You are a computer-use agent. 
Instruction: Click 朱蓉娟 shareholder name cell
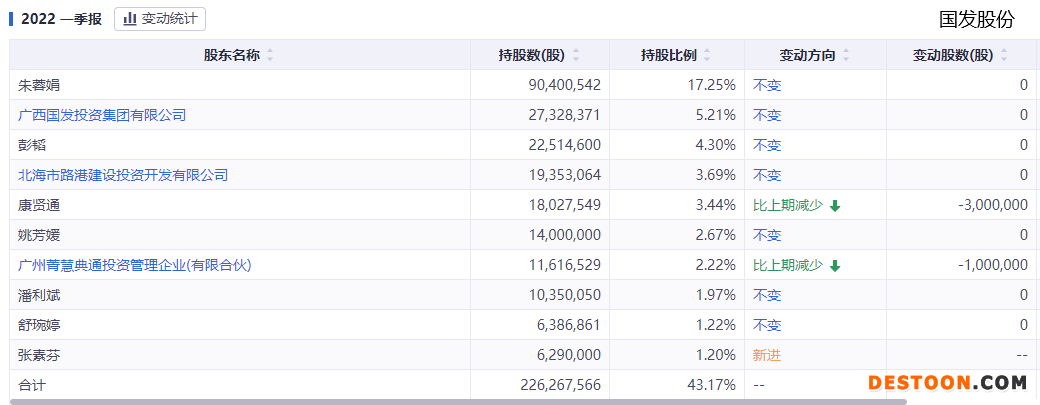(x=39, y=85)
